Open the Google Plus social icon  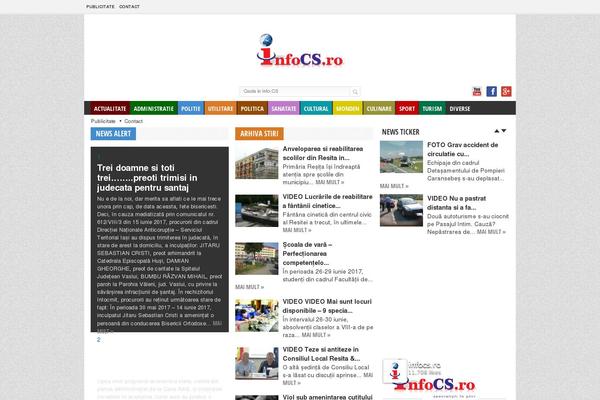pyautogui.click(x=506, y=91)
